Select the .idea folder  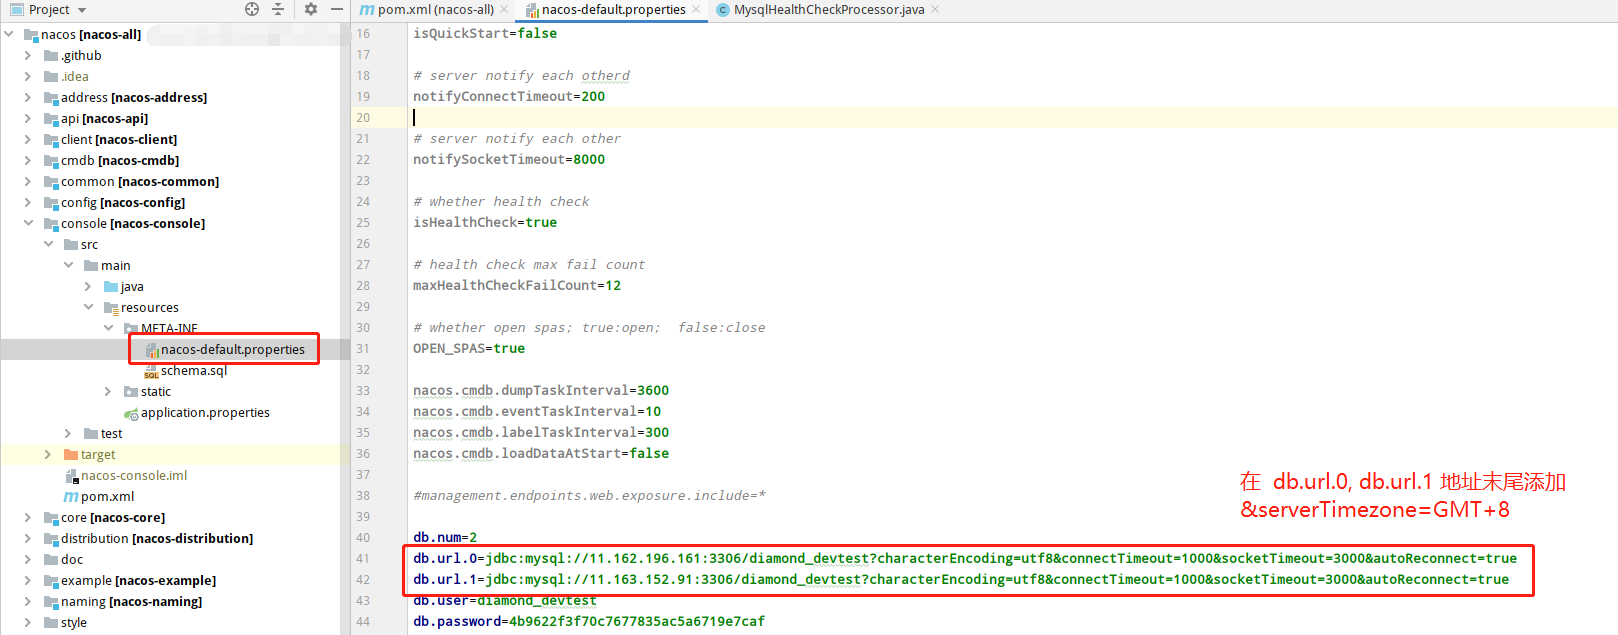pos(74,76)
